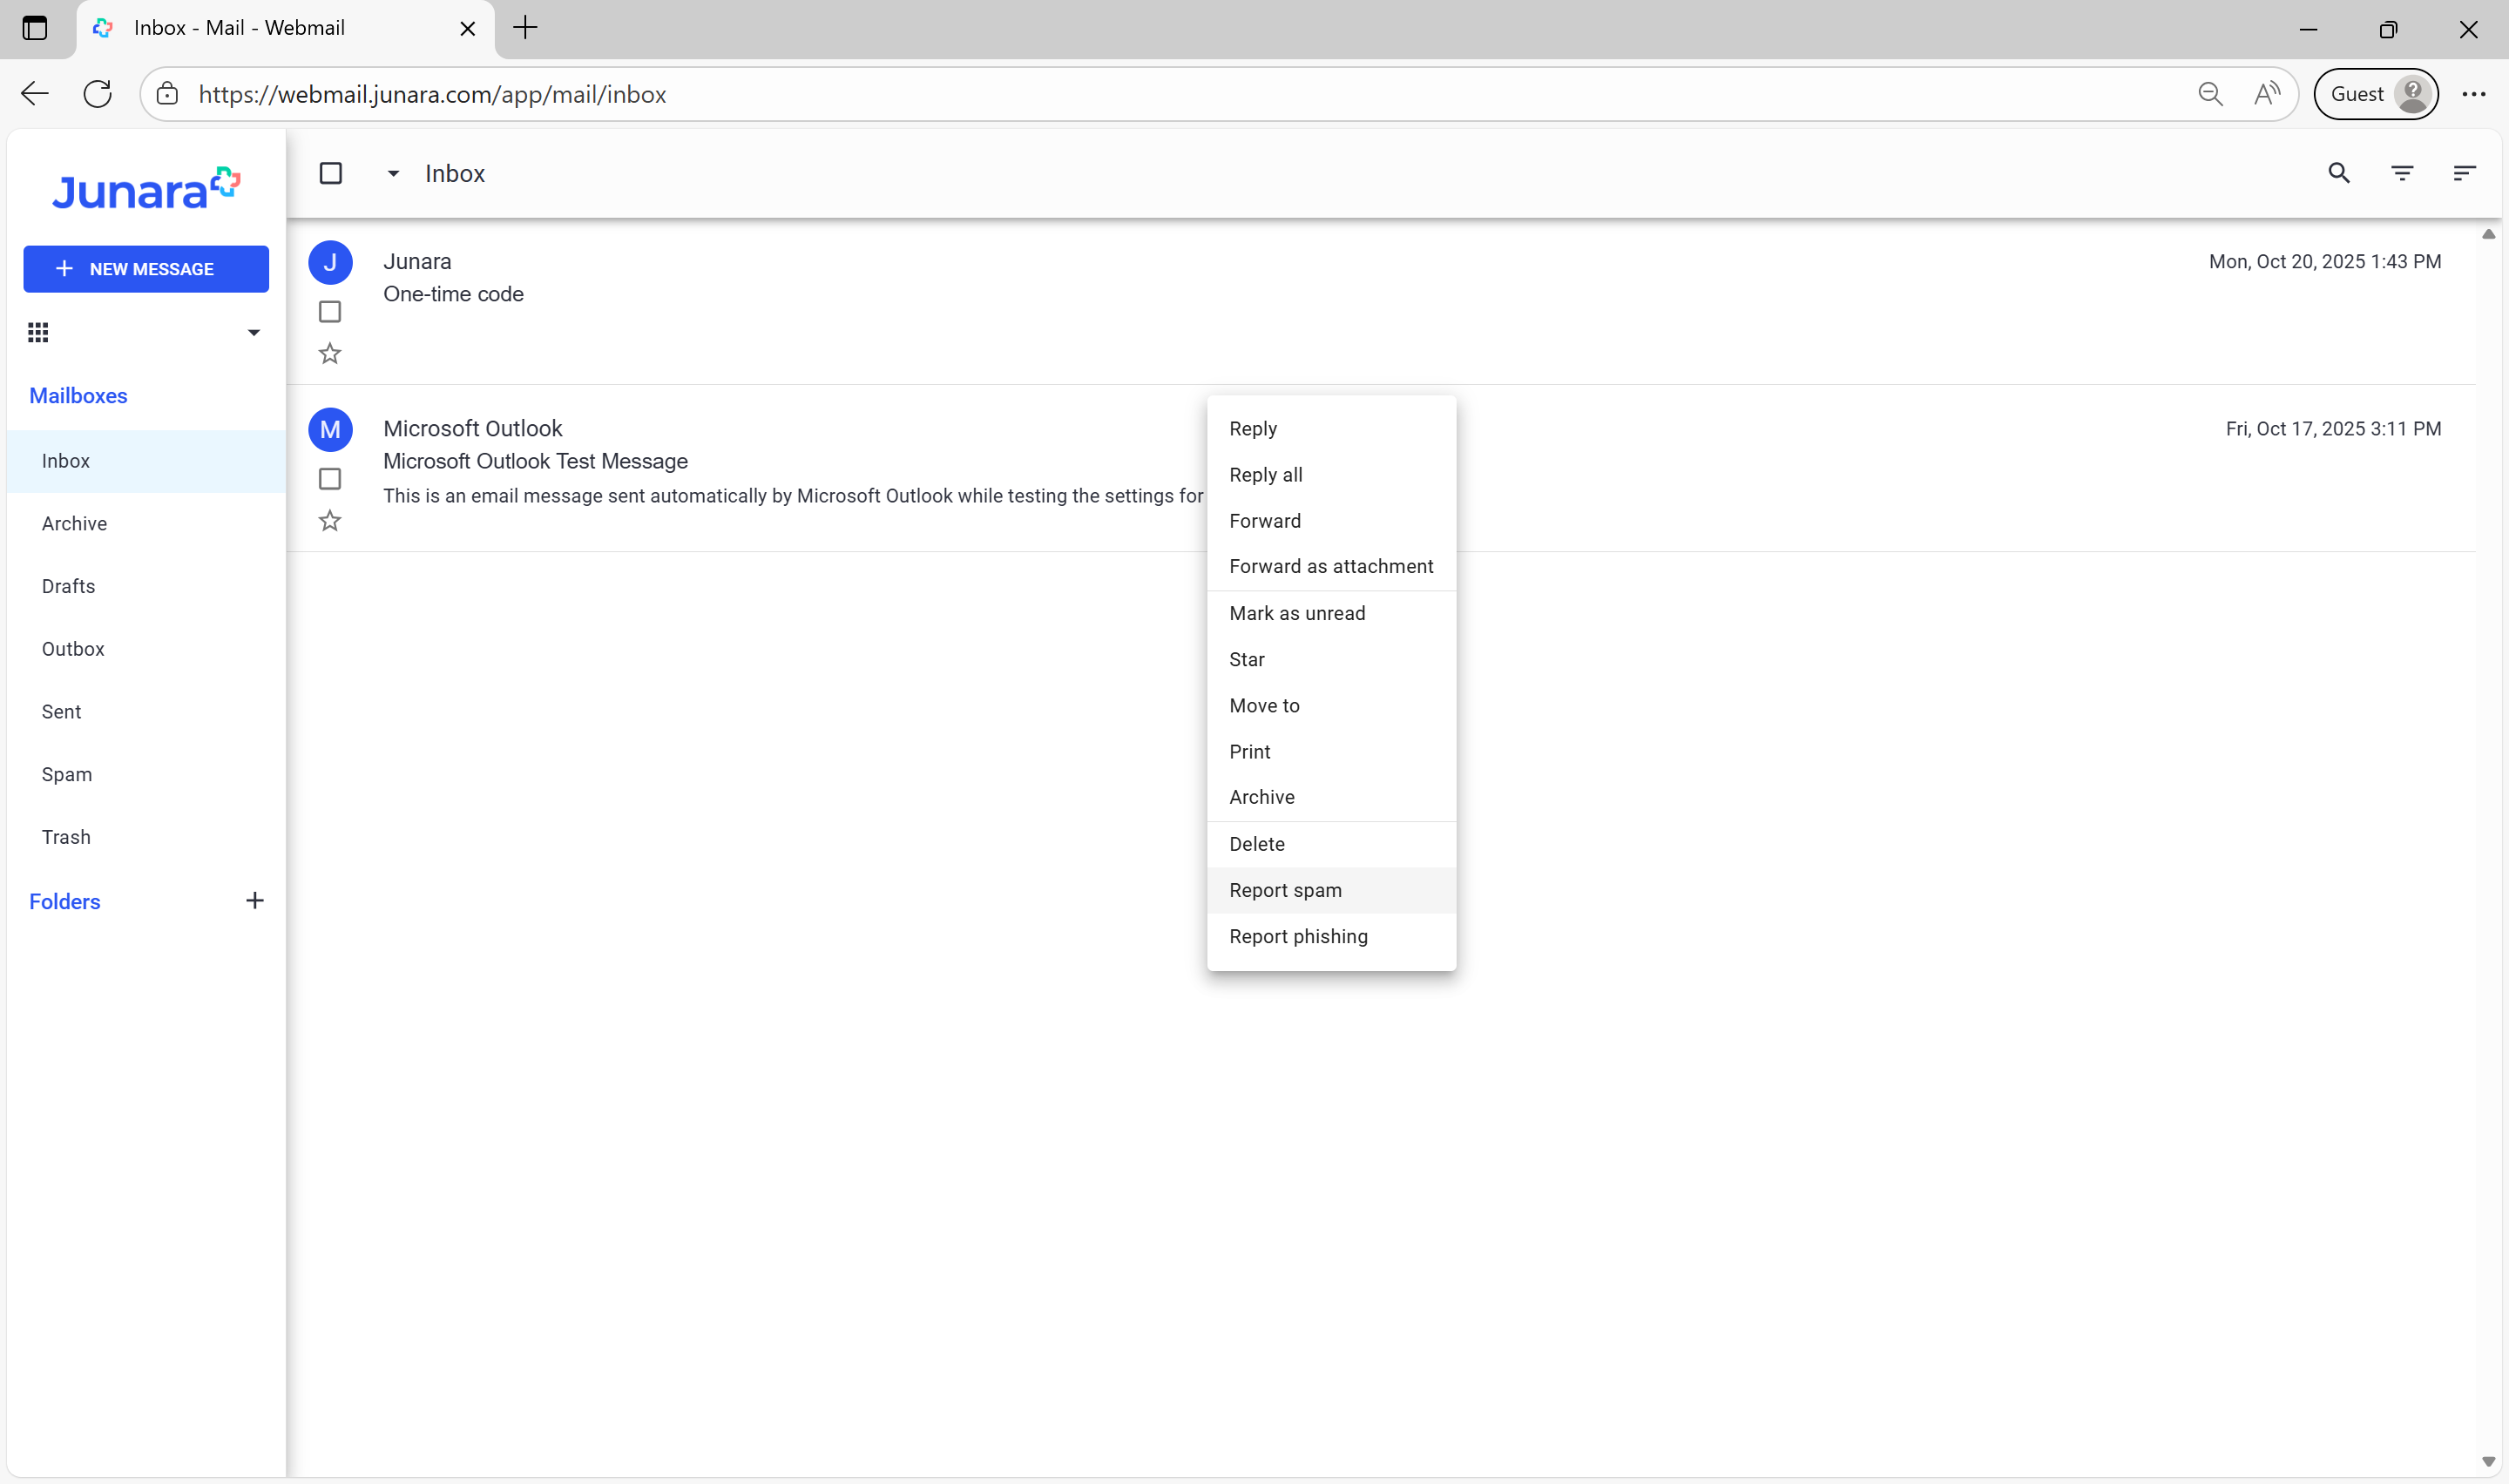
Task: Choose Reply all from the context menu
Action: tap(1331, 475)
